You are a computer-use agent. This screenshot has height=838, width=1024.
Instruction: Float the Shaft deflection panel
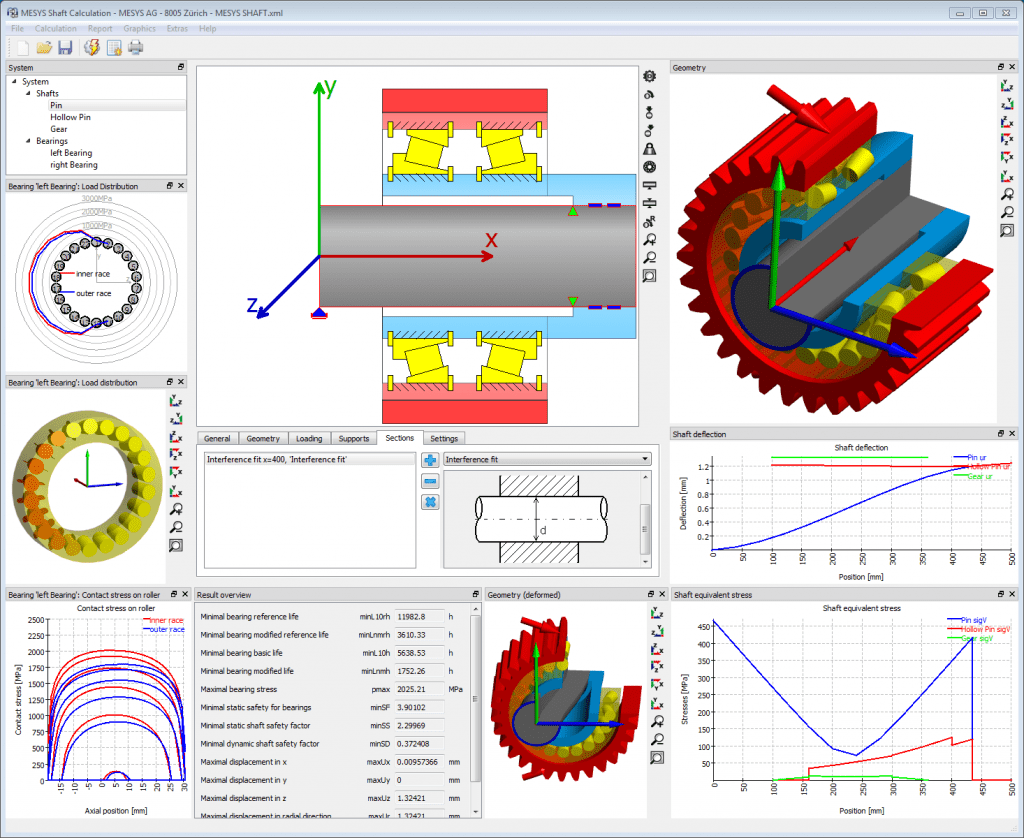coord(1000,434)
